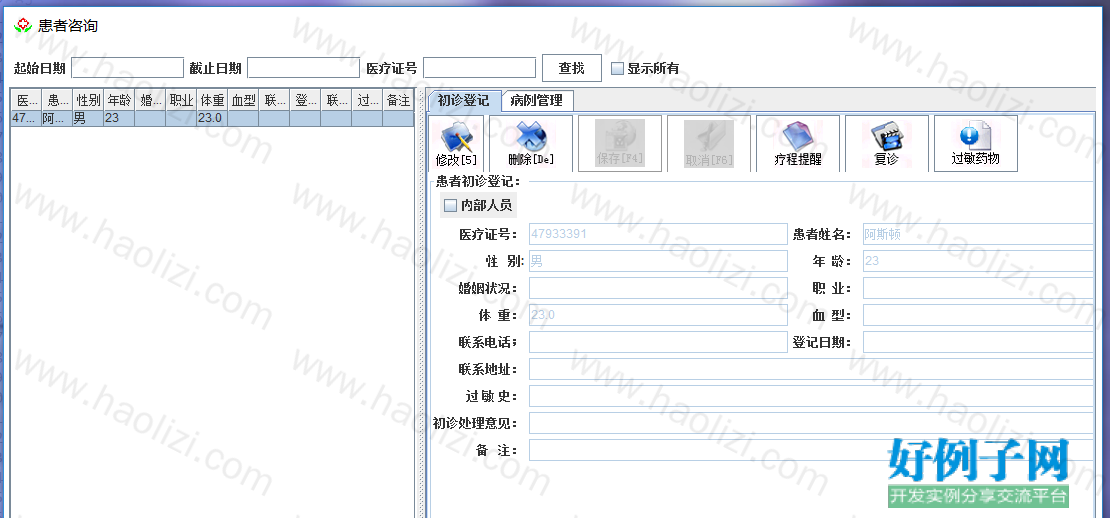Click the 联系电话 input field
Screen dimensions: 1110x518
coord(658,342)
